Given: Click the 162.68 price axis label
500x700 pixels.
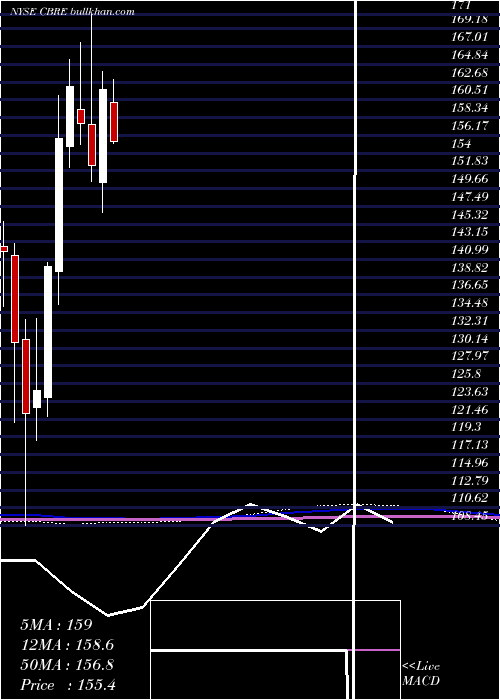Looking at the screenshot, I should click(470, 72).
